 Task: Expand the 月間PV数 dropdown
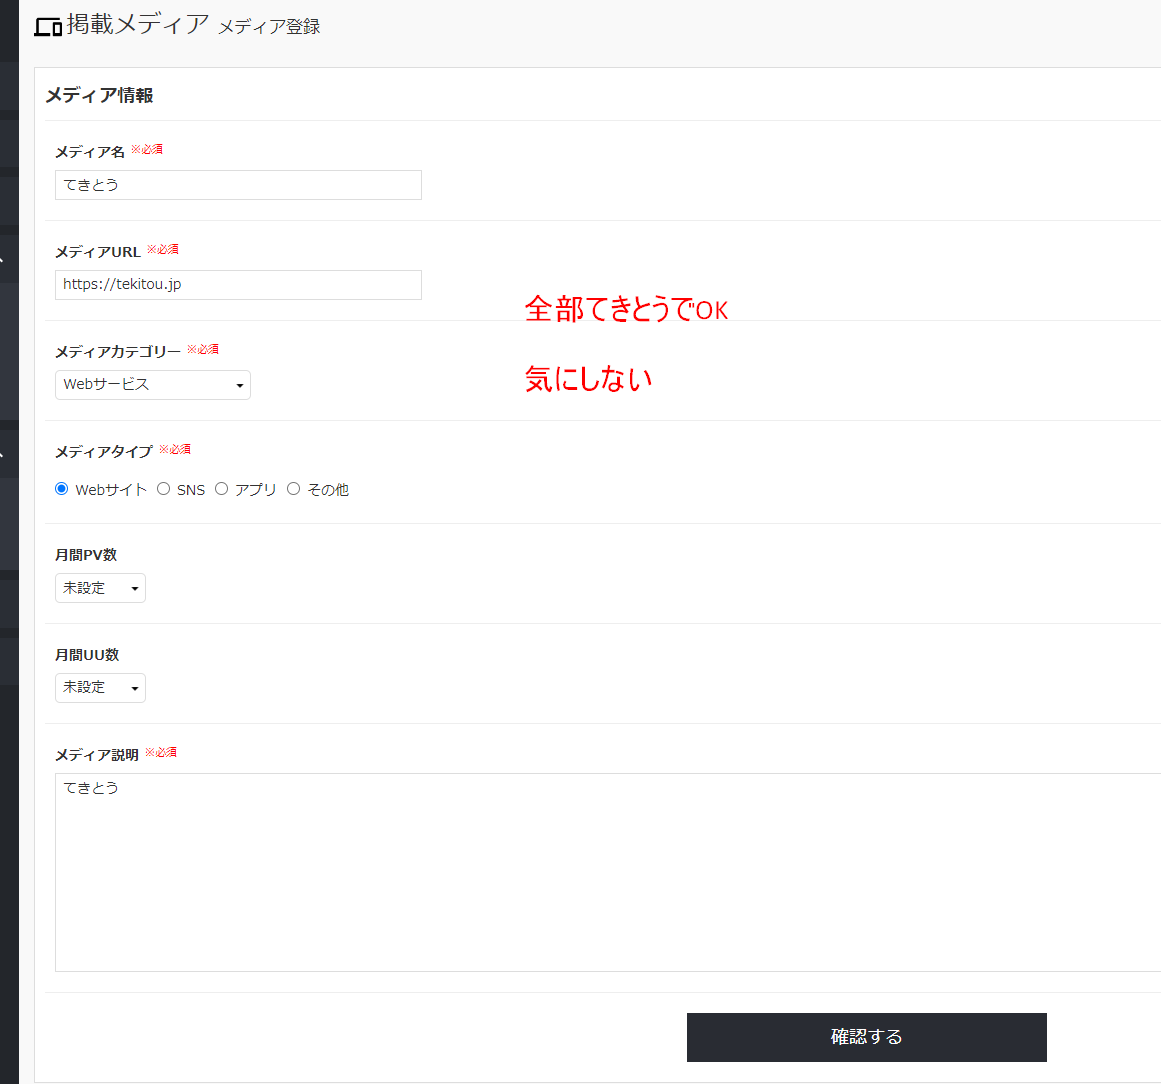pyautogui.click(x=100, y=588)
